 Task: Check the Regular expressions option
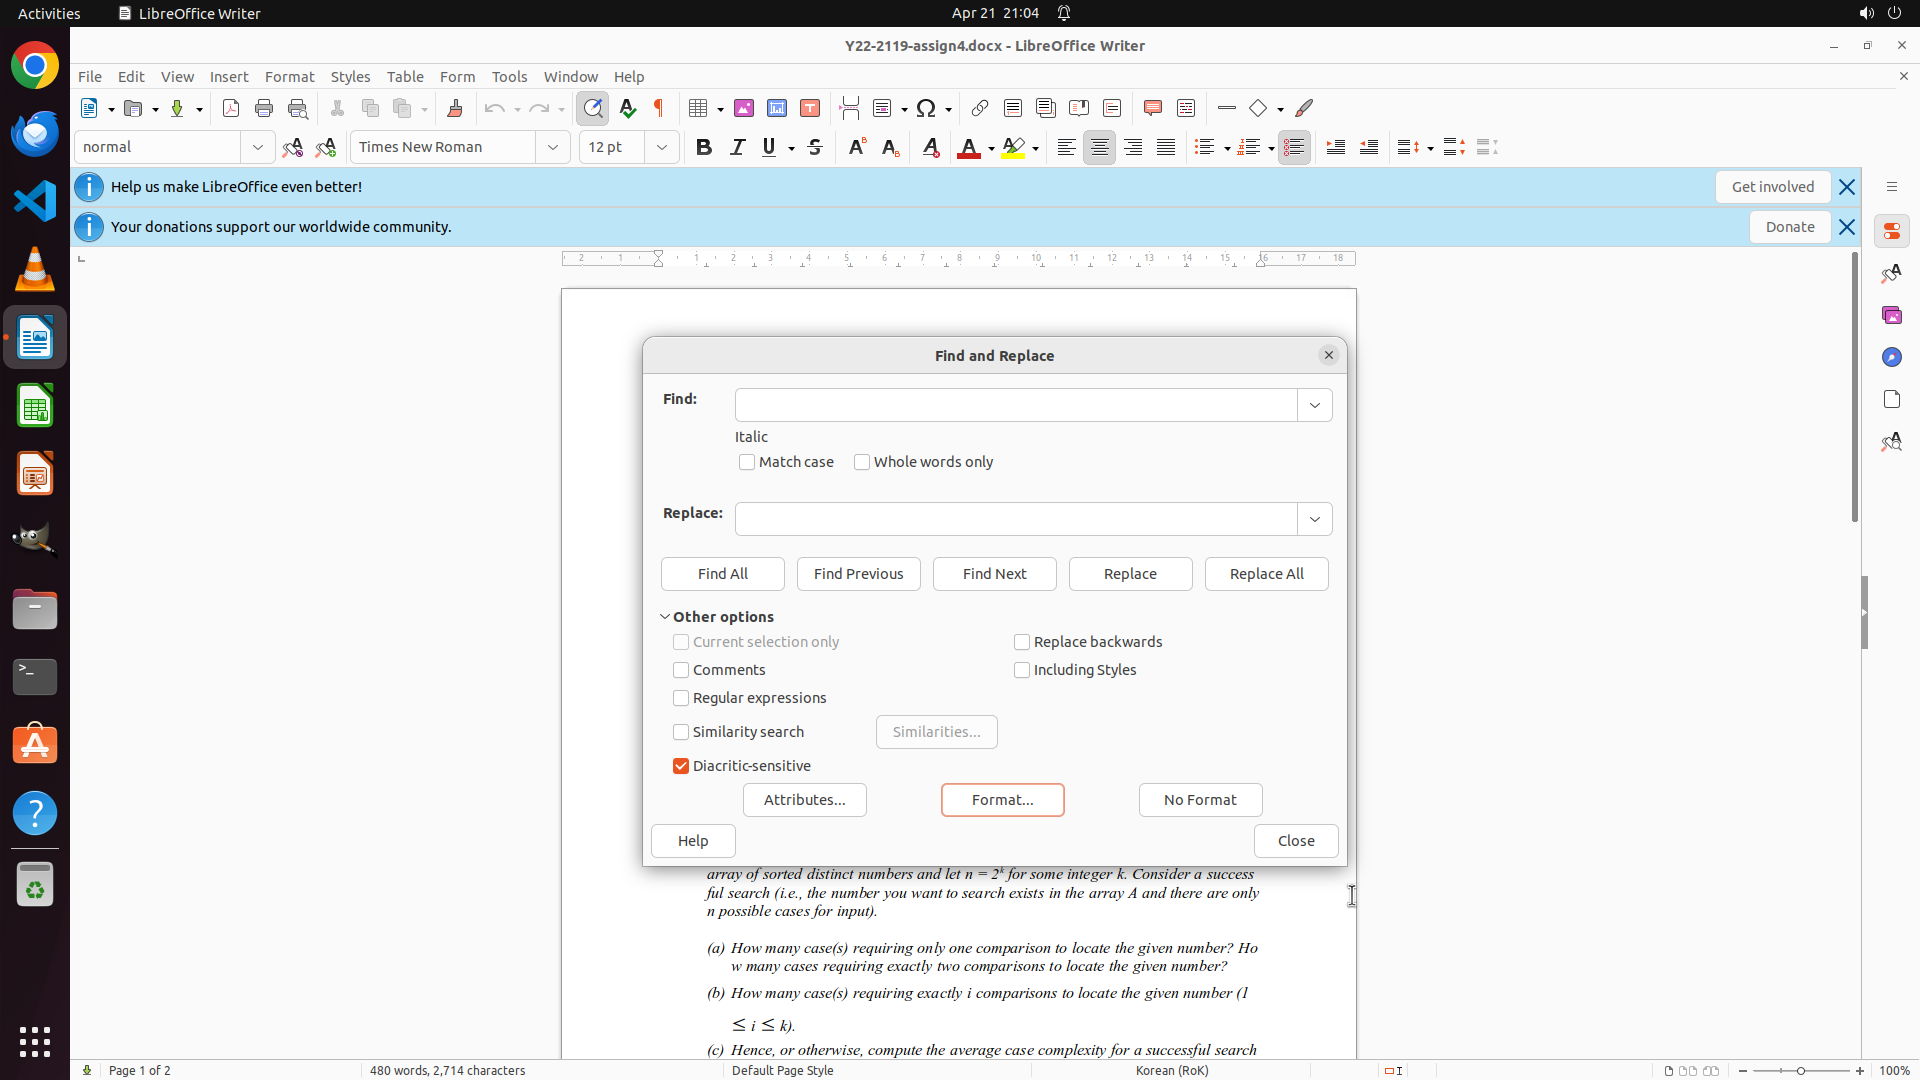pyautogui.click(x=681, y=698)
